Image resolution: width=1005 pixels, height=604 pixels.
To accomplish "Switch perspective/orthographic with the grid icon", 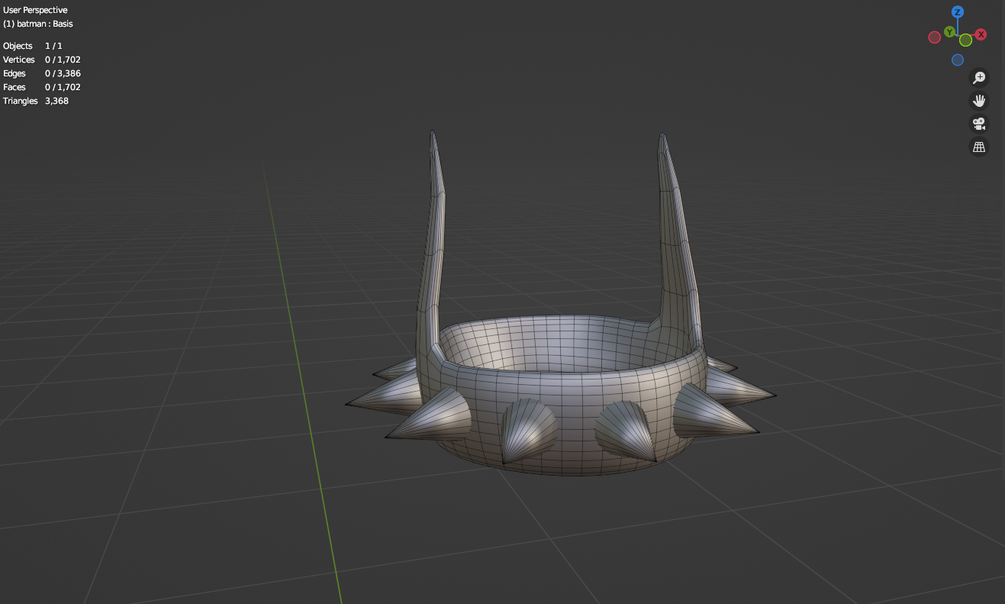I will coord(979,147).
